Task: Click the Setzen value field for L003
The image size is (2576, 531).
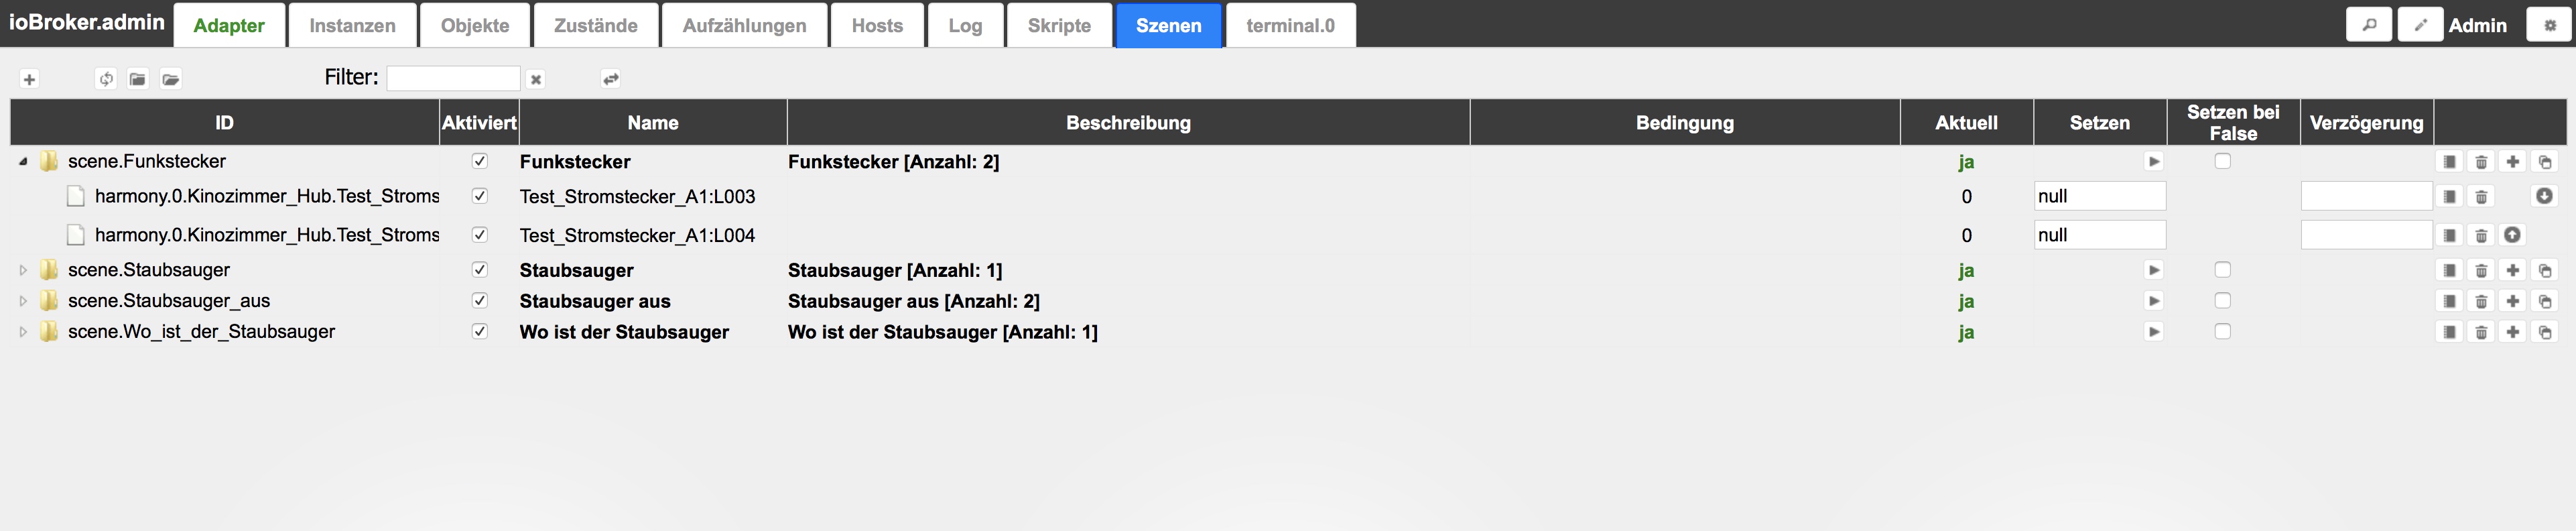Action: pyautogui.click(x=2099, y=196)
